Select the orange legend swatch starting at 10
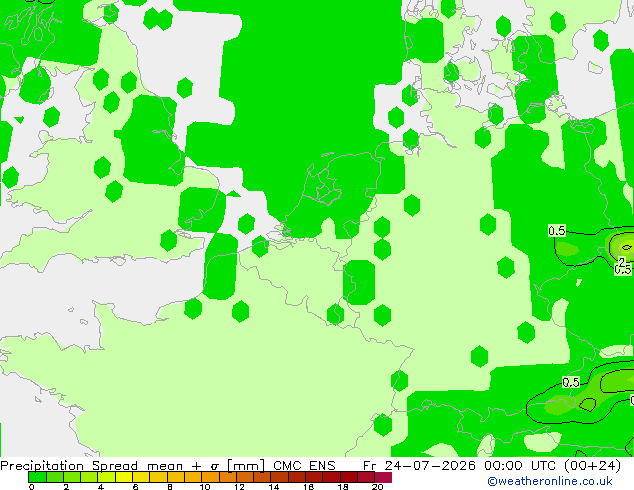Viewport: 634px width, 490px height. click(210, 477)
